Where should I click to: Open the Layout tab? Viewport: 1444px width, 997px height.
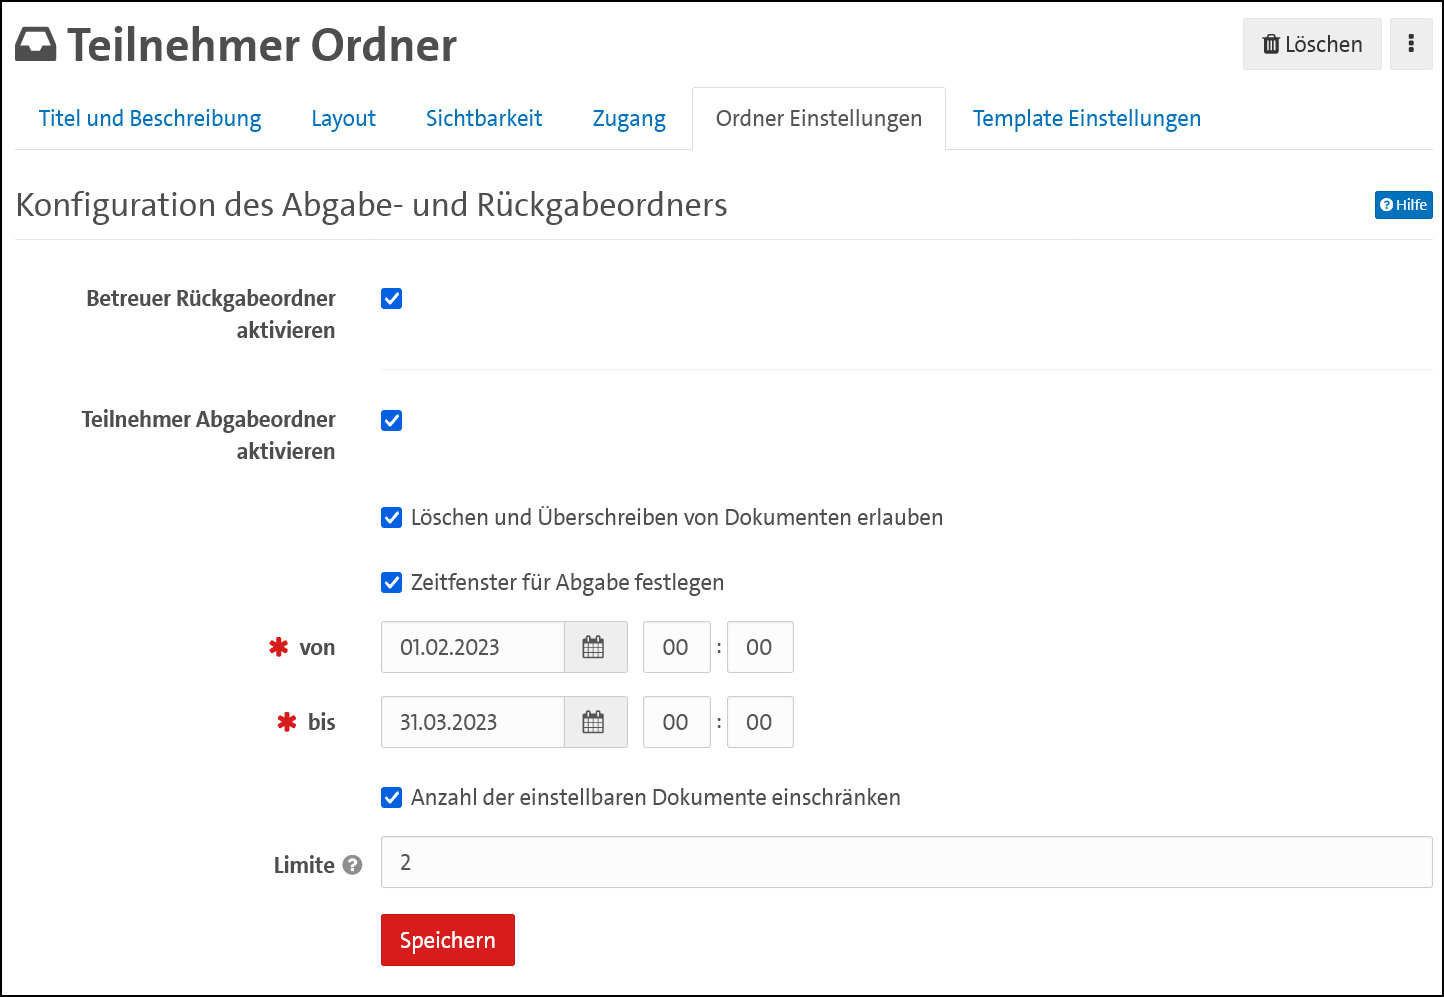coord(343,119)
